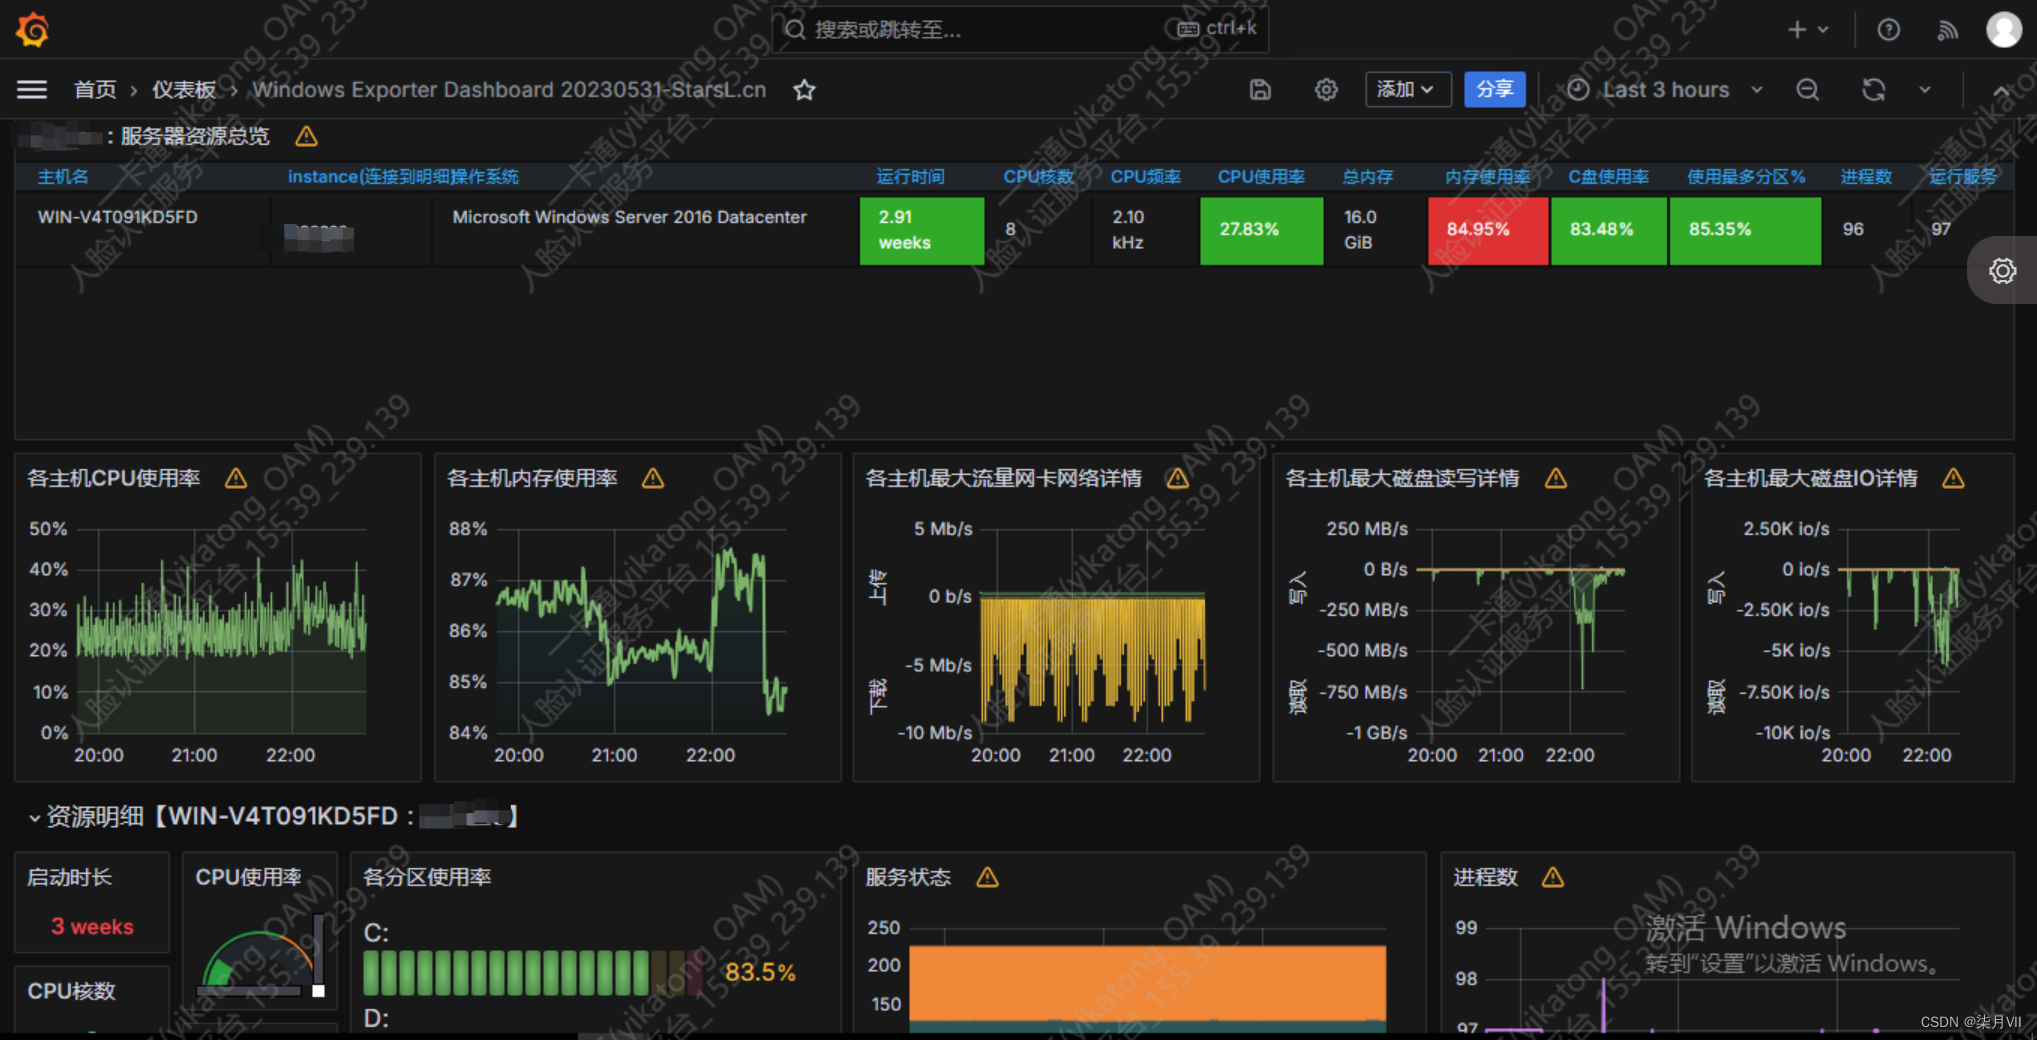2037x1040 pixels.
Task: Click the 分享 share button
Action: 1495,90
